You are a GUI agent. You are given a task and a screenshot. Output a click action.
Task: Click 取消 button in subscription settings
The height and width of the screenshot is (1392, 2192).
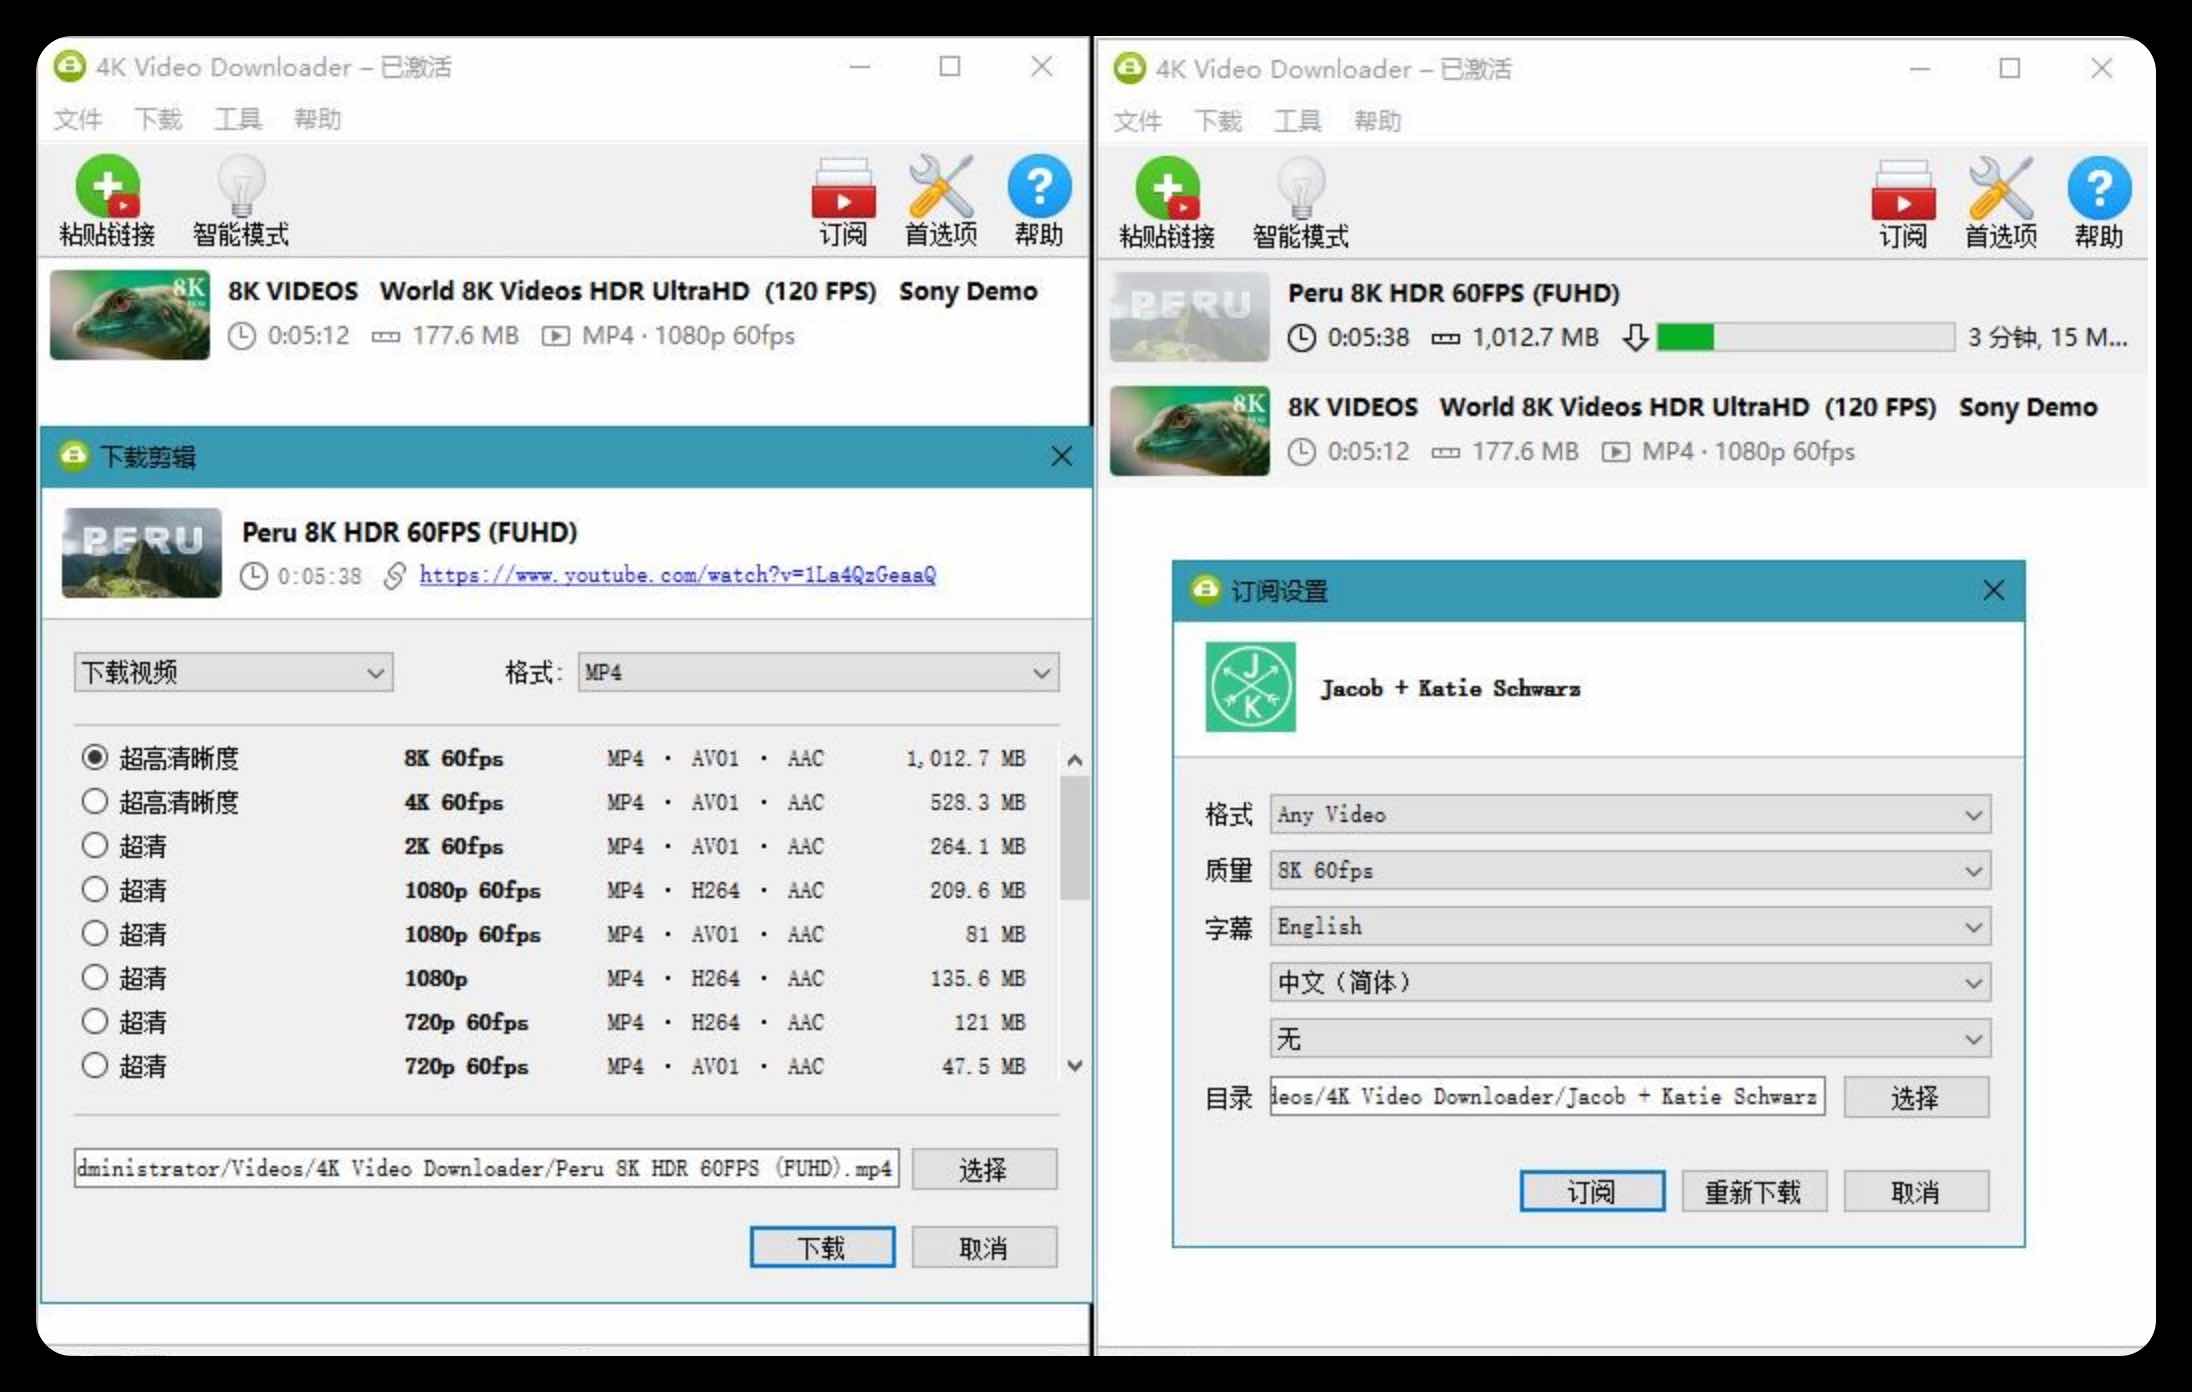coord(1916,1192)
